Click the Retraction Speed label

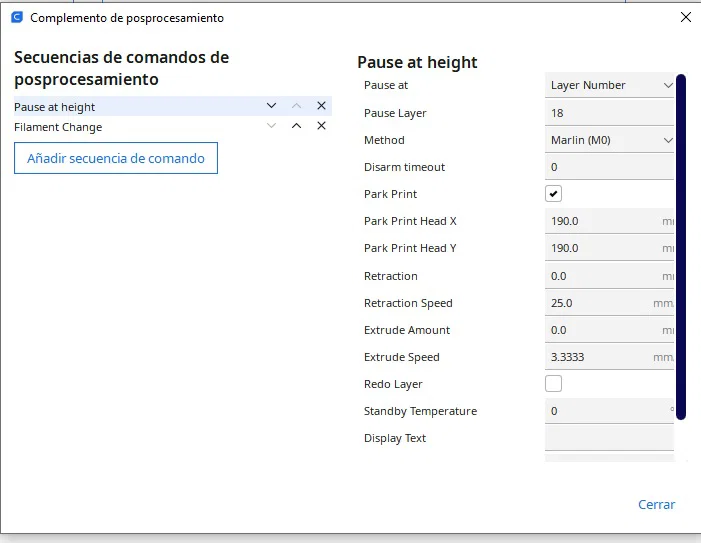click(x=408, y=303)
